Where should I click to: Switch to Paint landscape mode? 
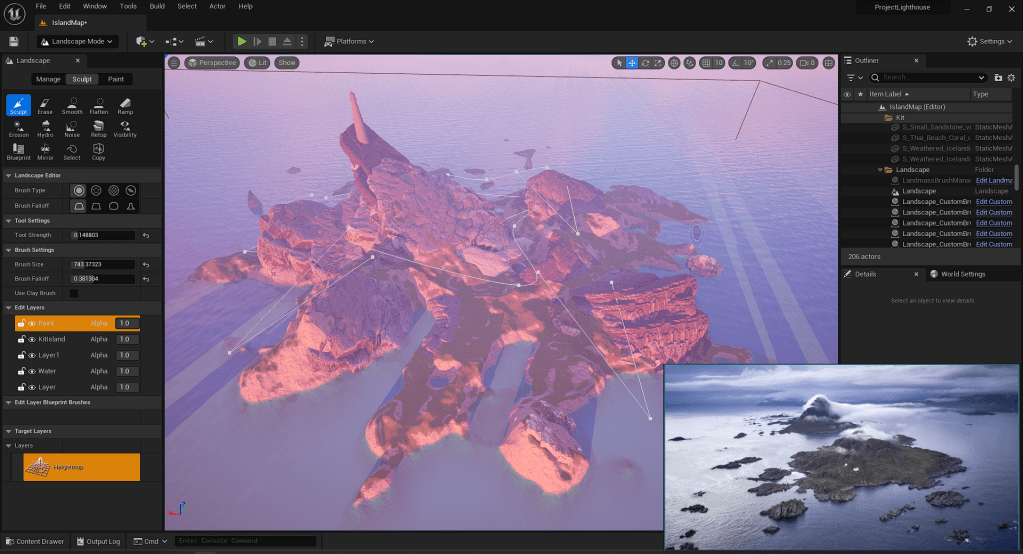116,79
